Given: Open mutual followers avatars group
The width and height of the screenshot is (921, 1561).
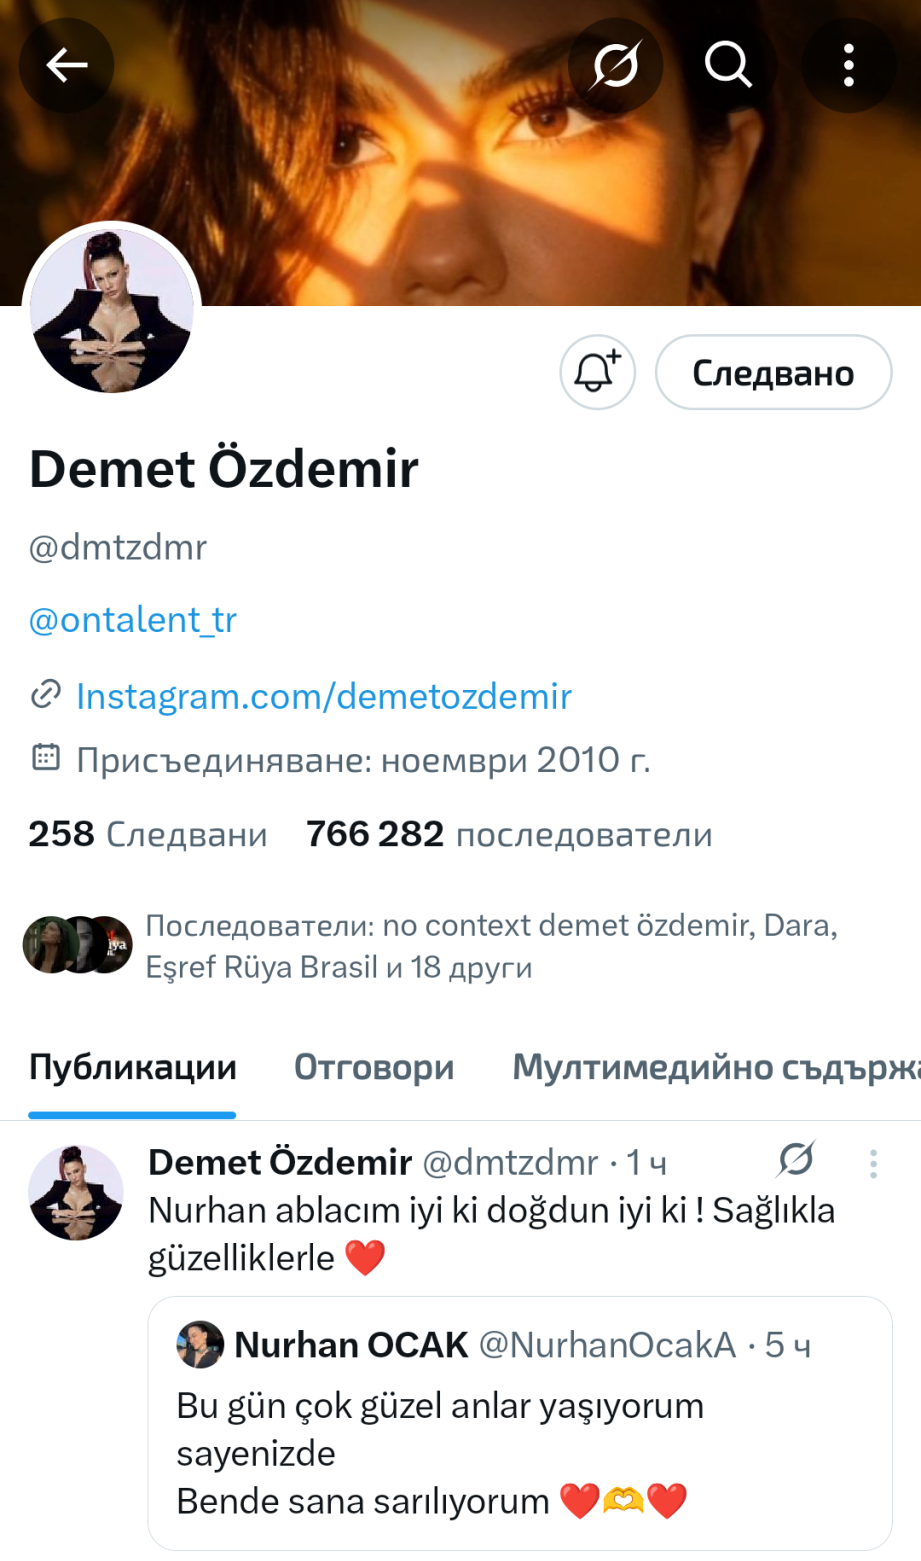Looking at the screenshot, I should [x=78, y=945].
